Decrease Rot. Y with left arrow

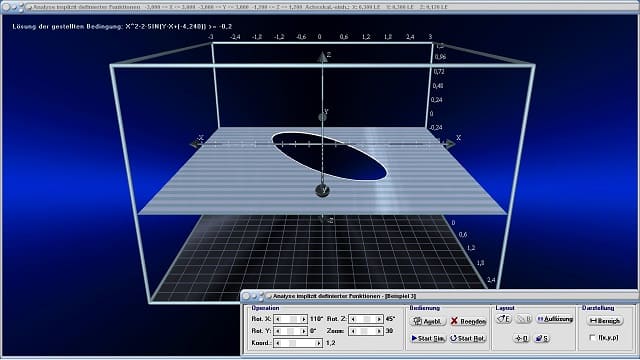(x=278, y=331)
